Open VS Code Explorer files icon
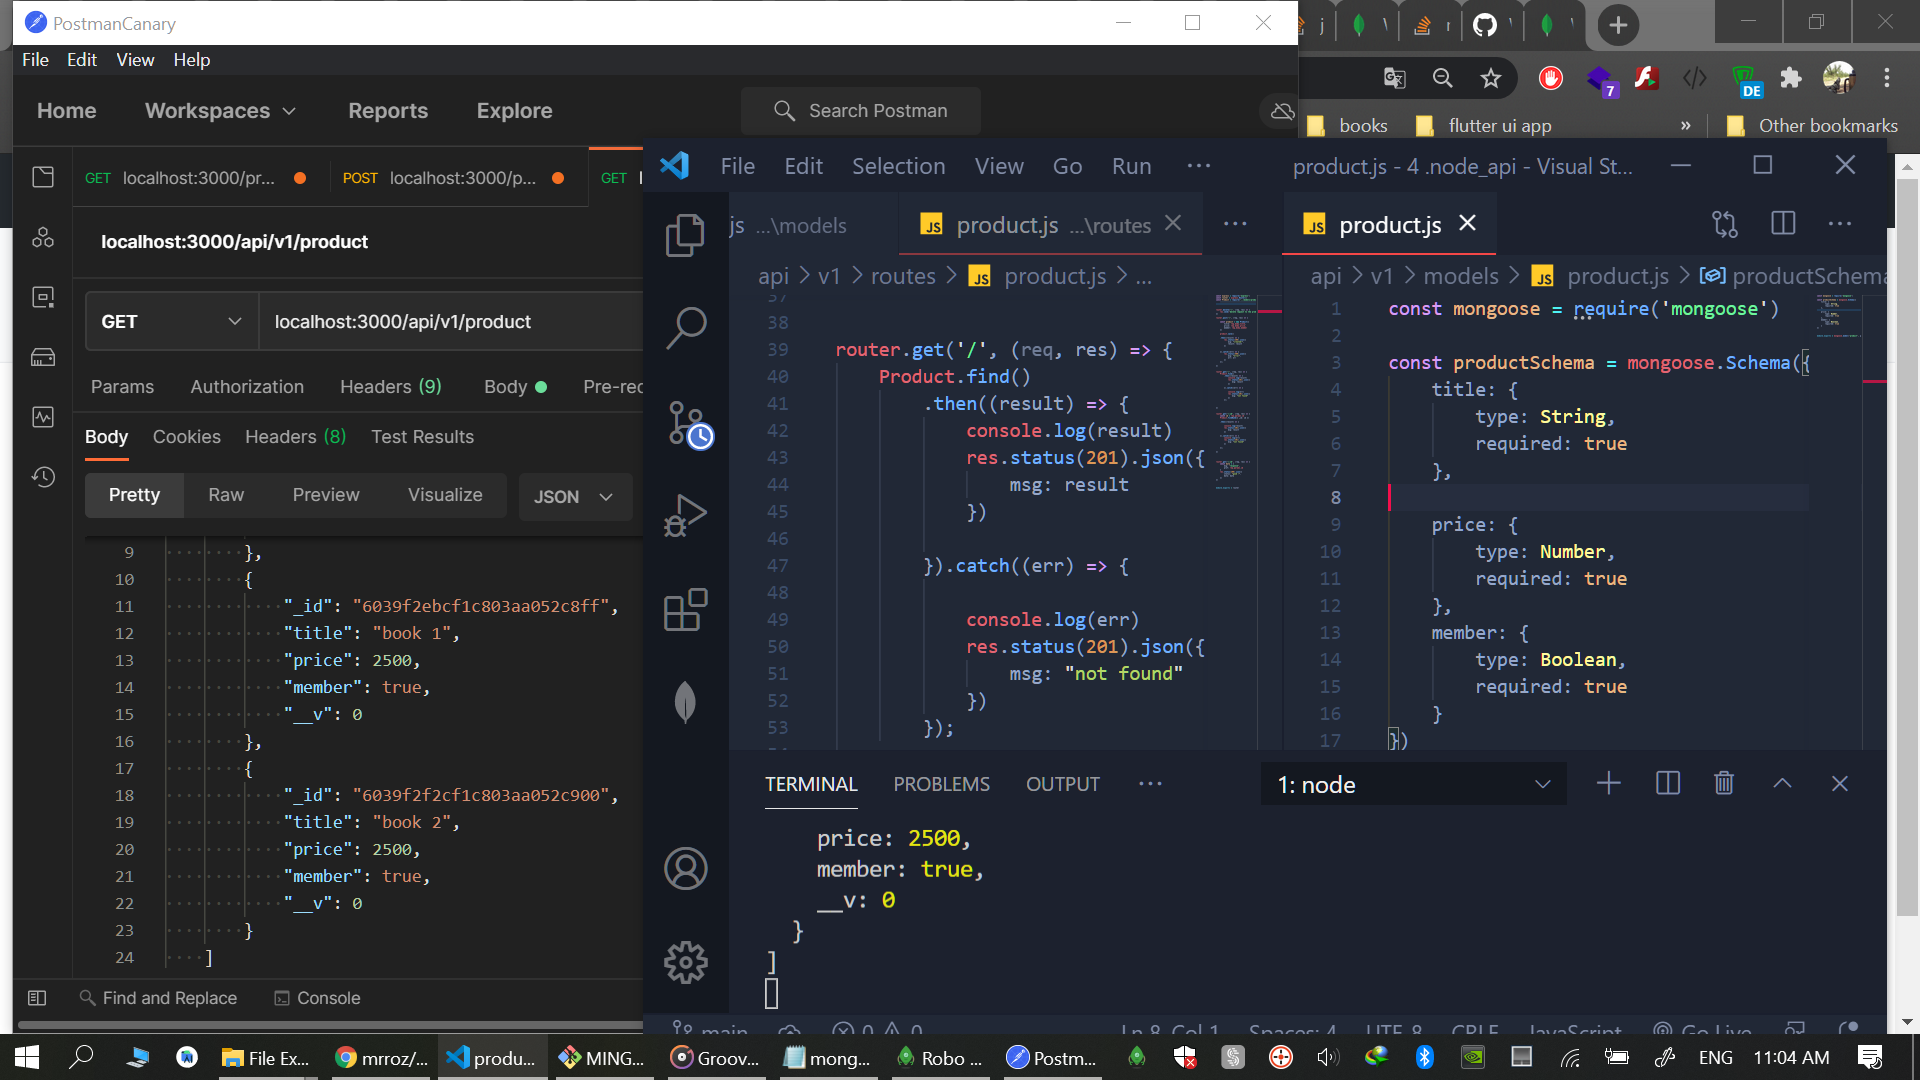The height and width of the screenshot is (1080, 1920). click(685, 235)
